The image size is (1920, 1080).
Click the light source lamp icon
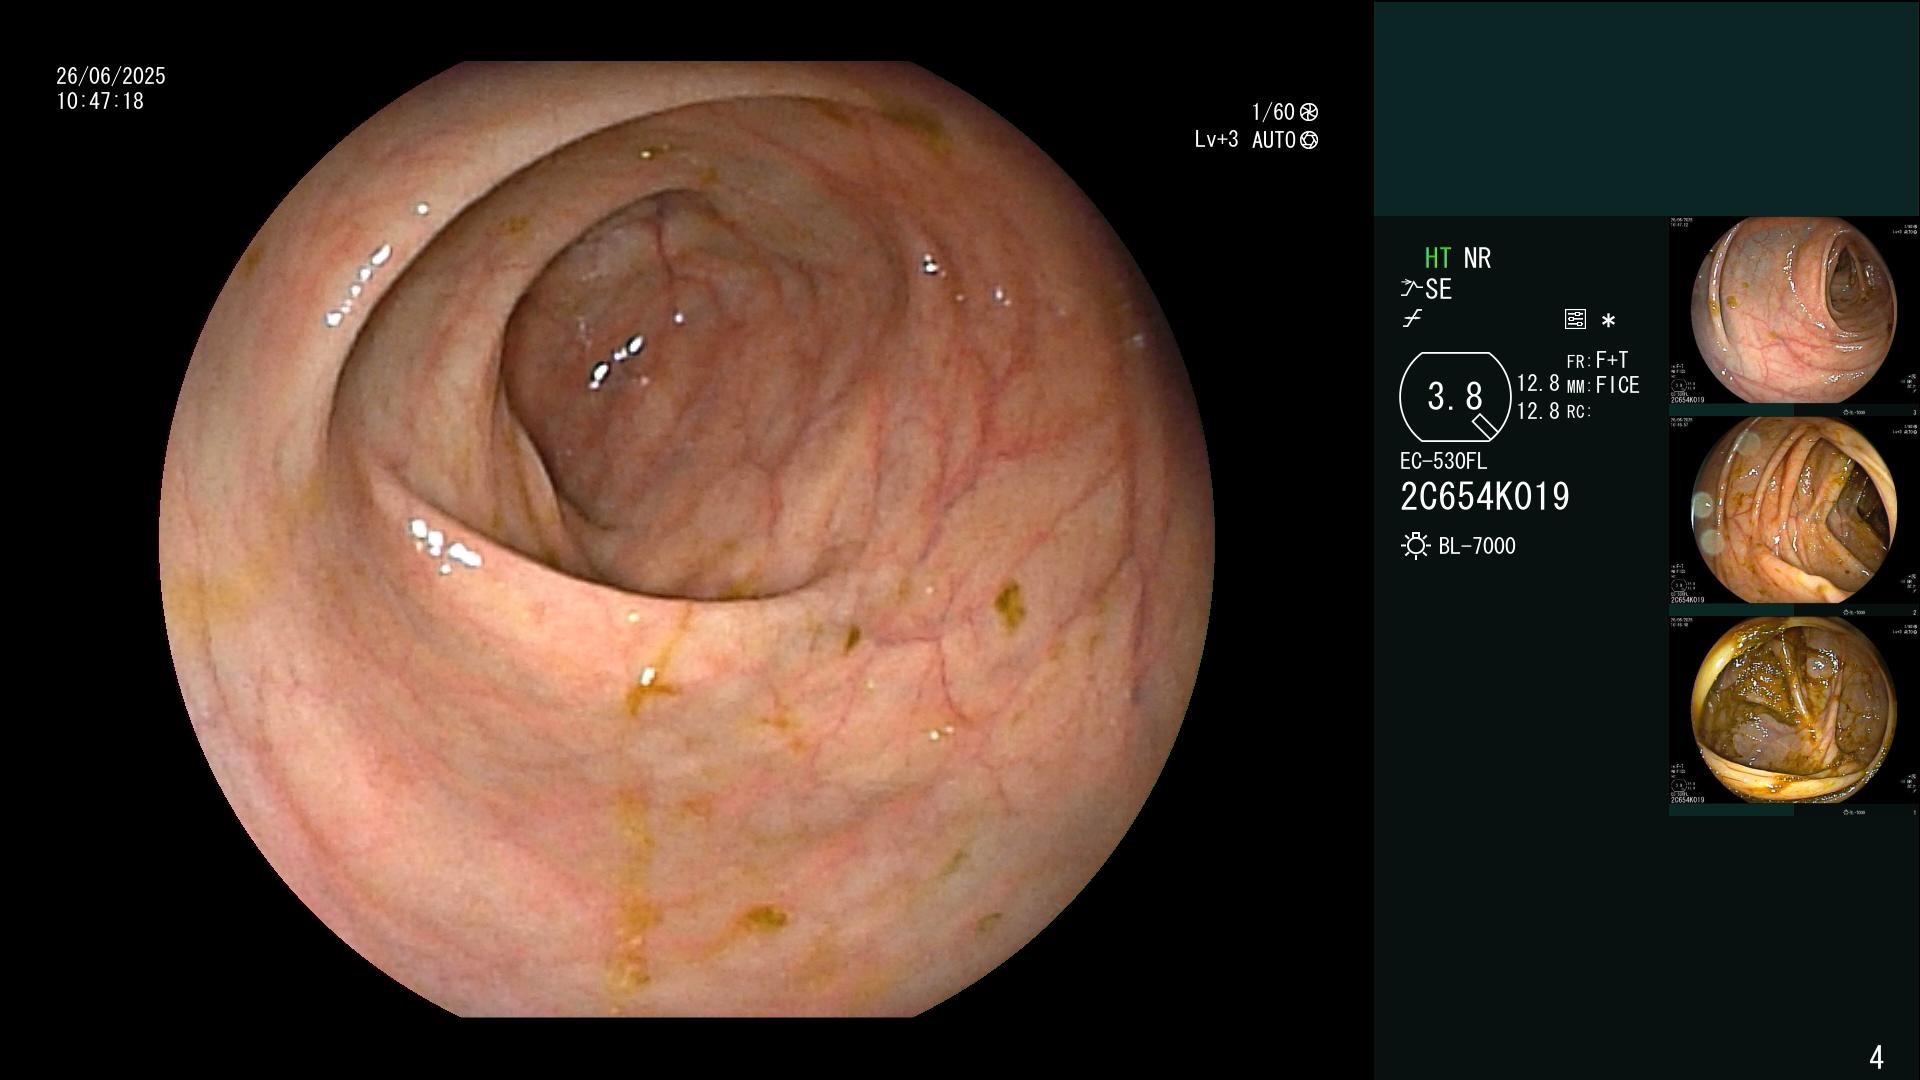click(1415, 546)
